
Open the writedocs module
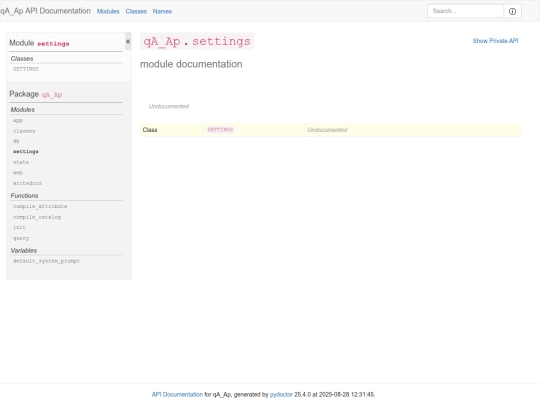[27, 183]
